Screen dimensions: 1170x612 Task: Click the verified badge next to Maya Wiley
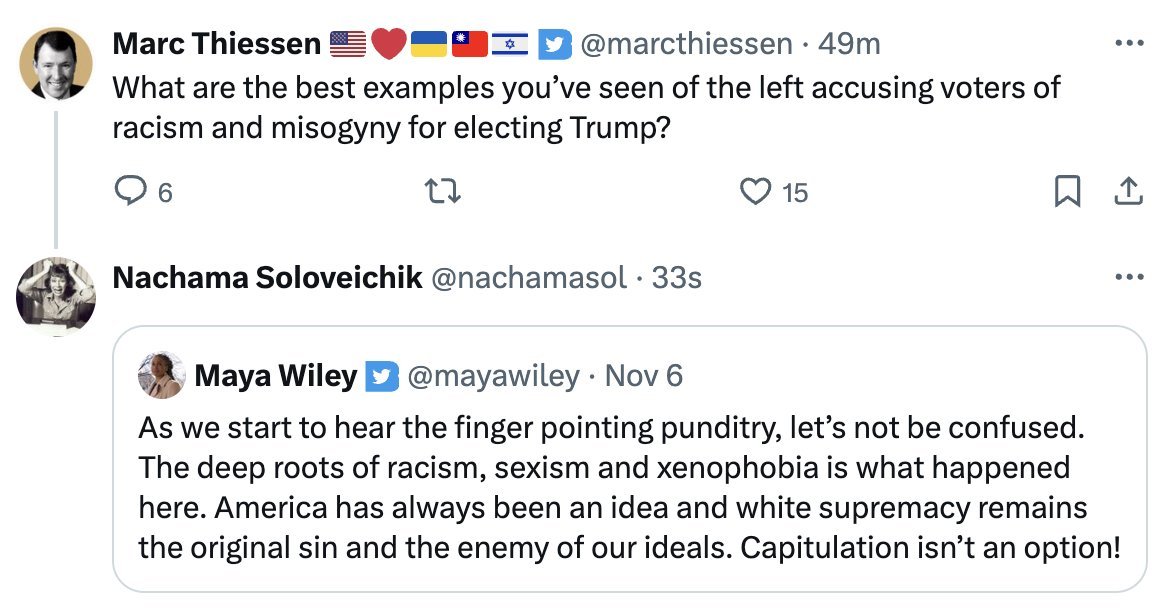pos(380,376)
